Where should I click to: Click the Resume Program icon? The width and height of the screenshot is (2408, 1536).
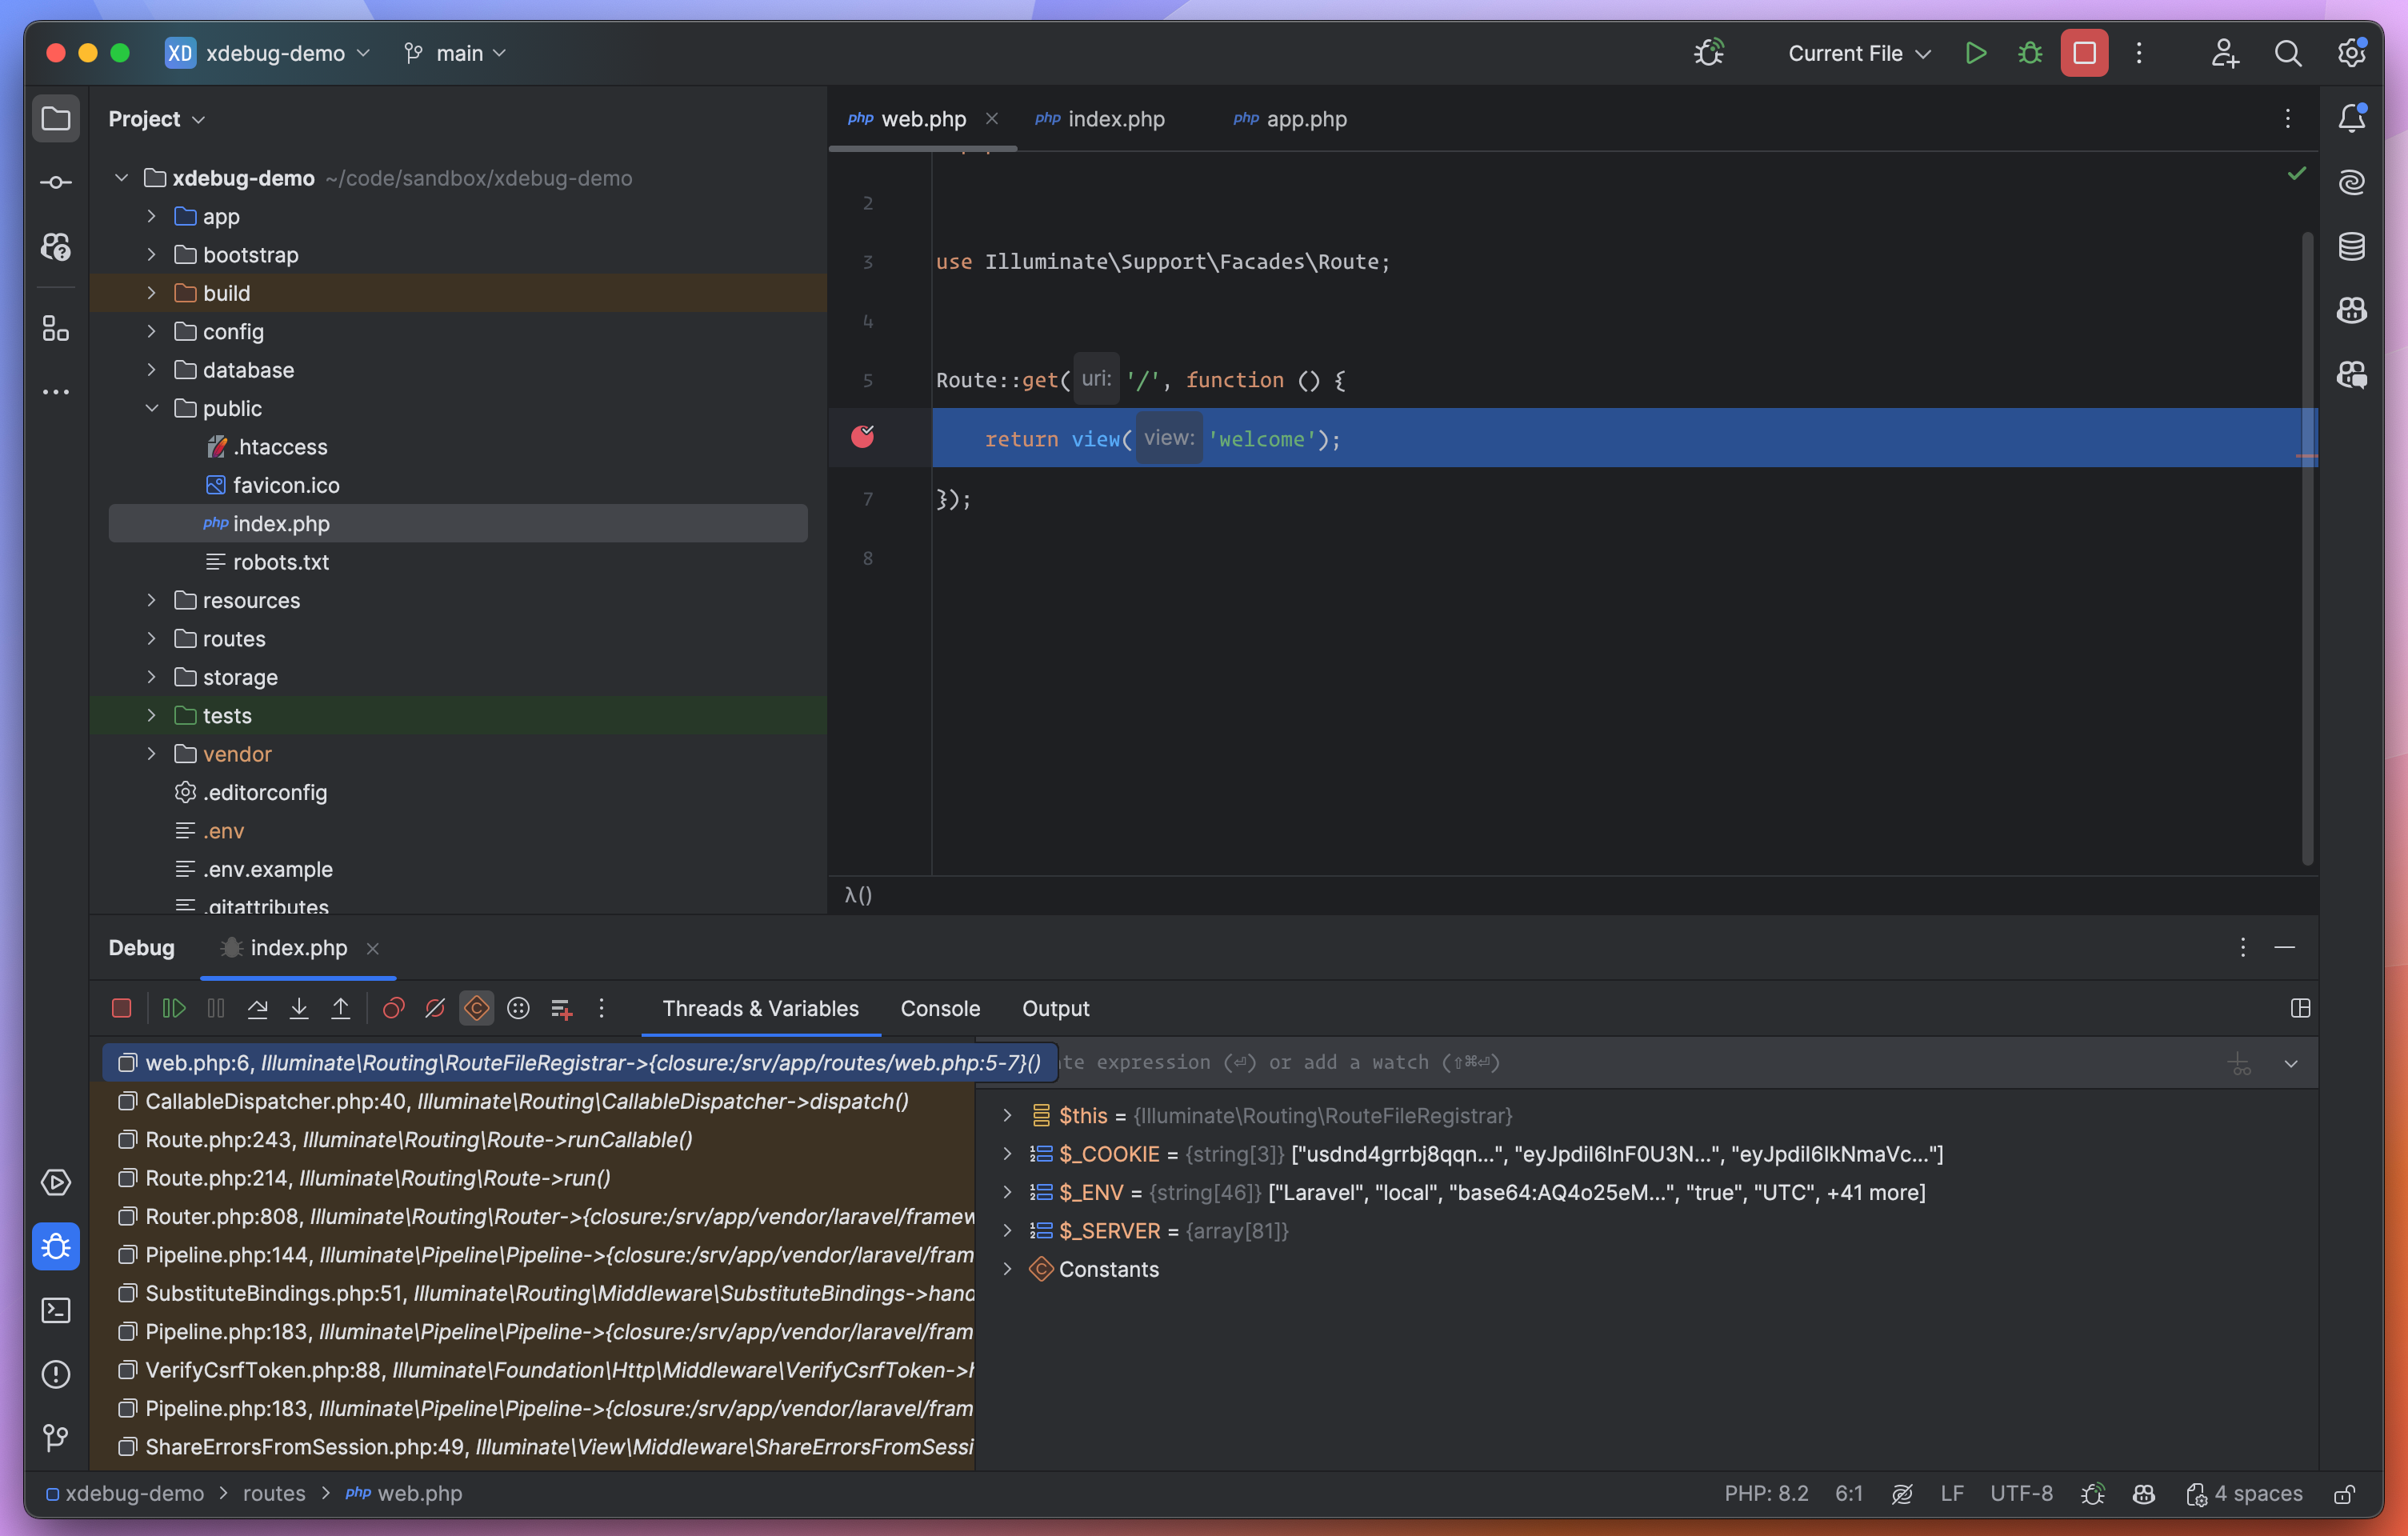click(173, 1008)
